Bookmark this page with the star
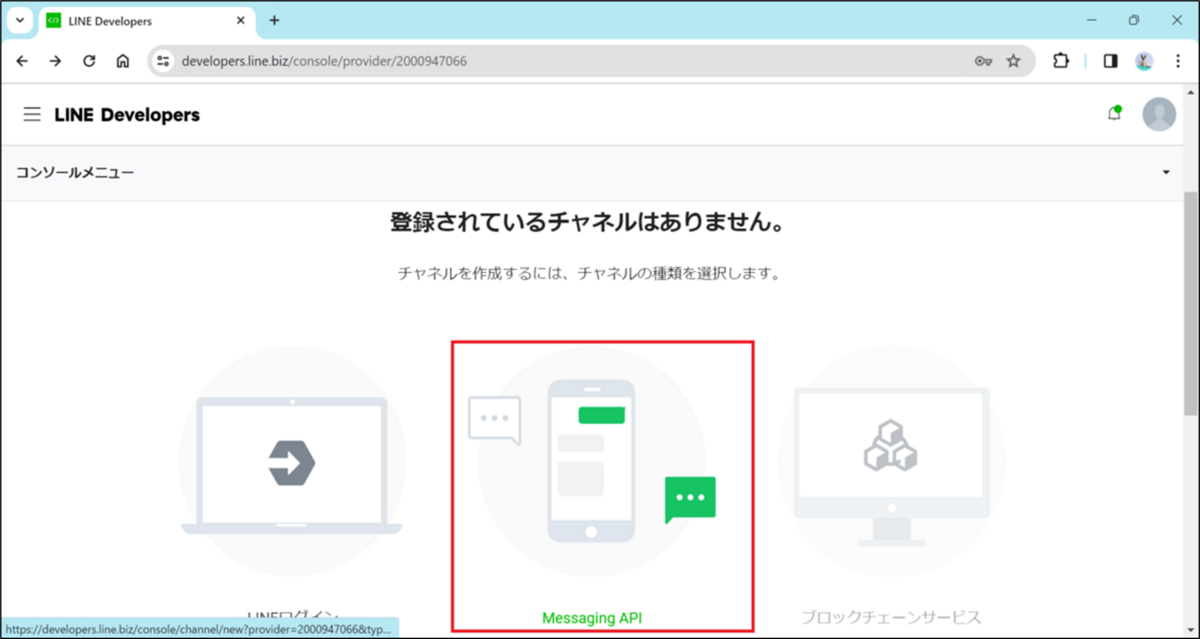 pos(1013,61)
